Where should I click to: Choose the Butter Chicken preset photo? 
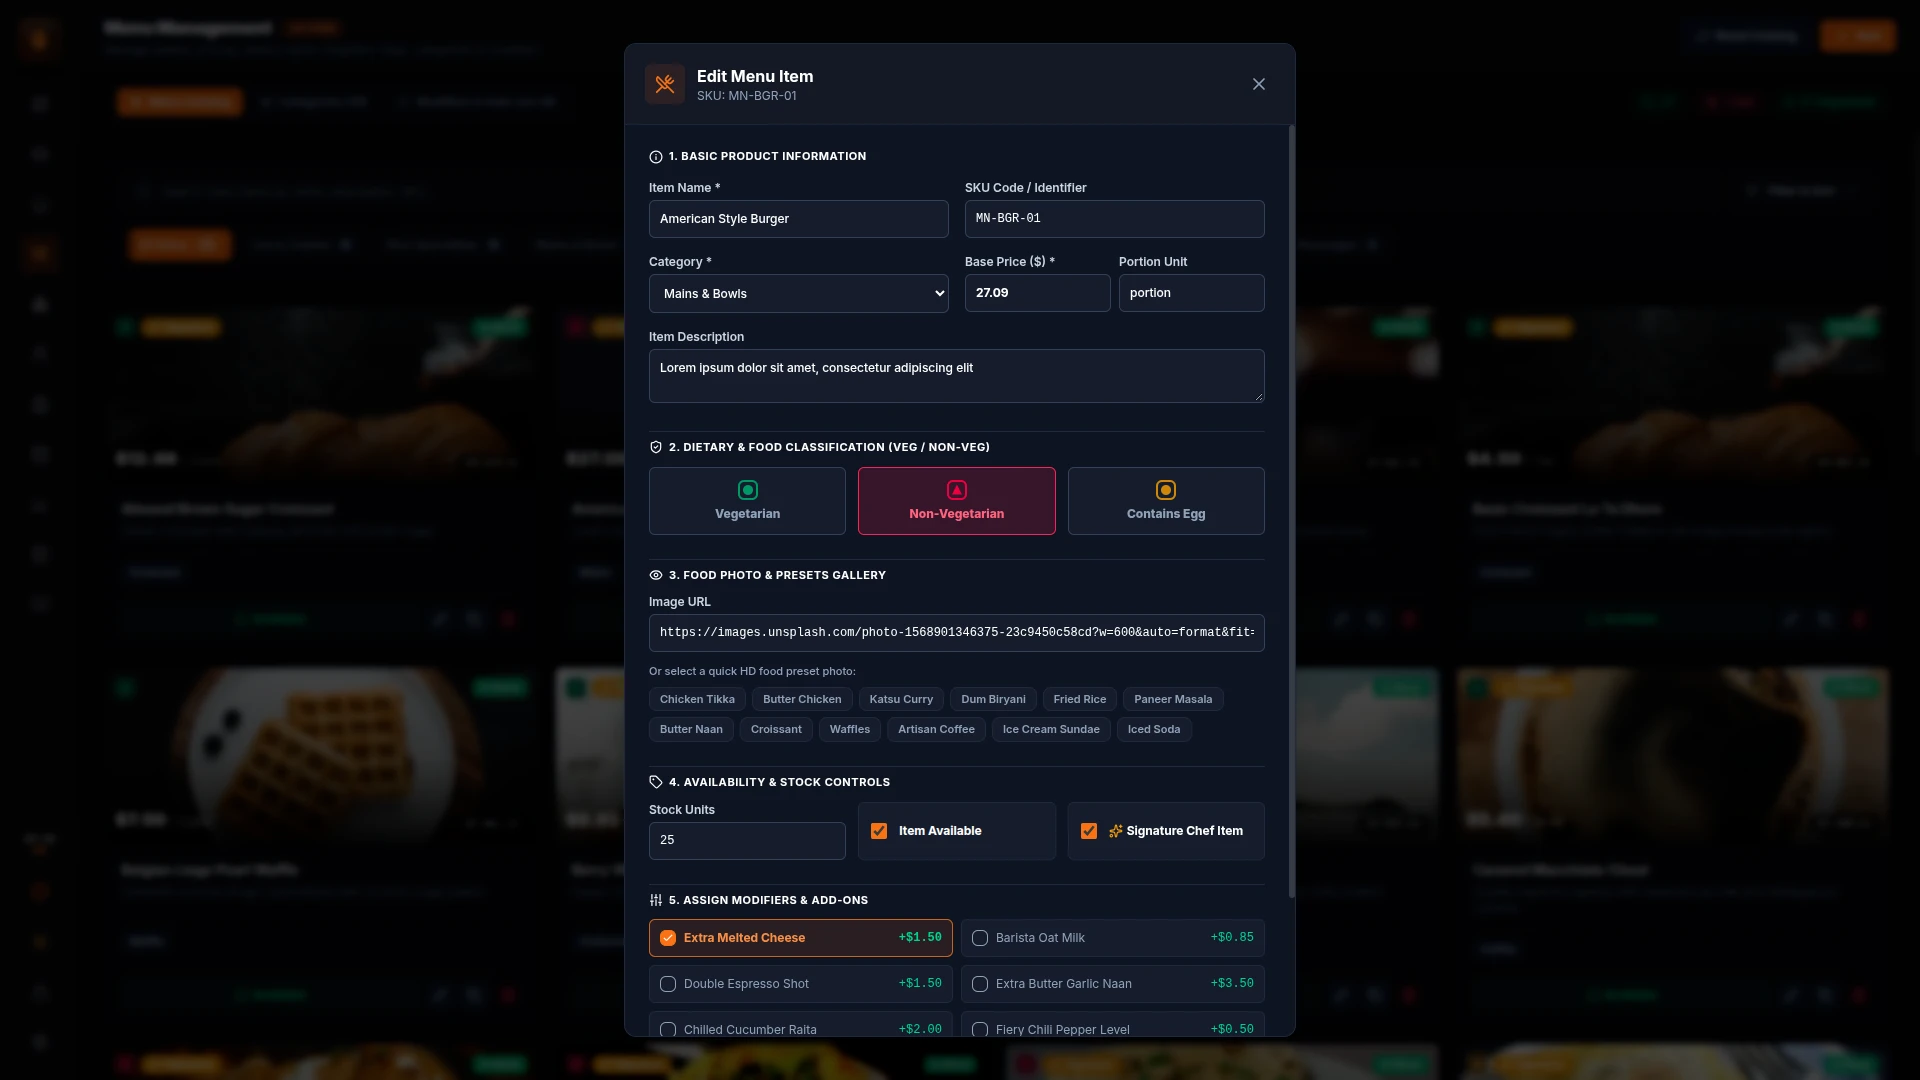coord(802,699)
